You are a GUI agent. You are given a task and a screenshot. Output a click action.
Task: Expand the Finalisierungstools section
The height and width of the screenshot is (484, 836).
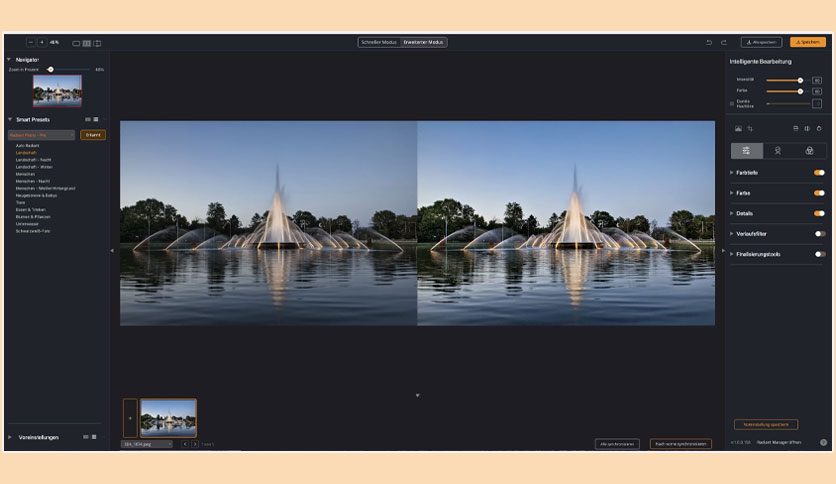pos(732,254)
